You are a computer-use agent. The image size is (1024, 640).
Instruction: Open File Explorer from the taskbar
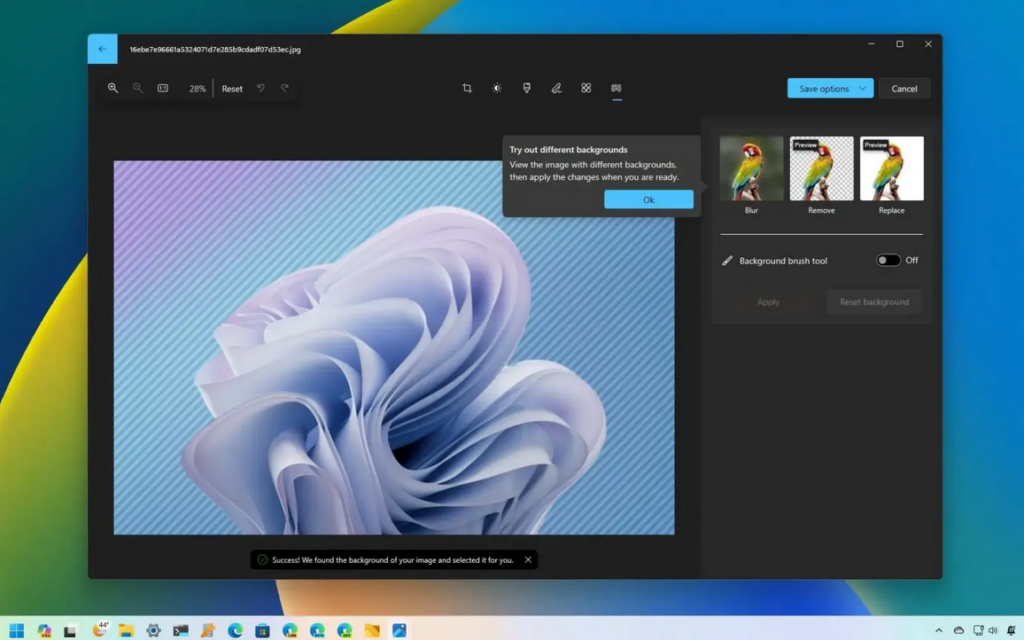[126, 630]
